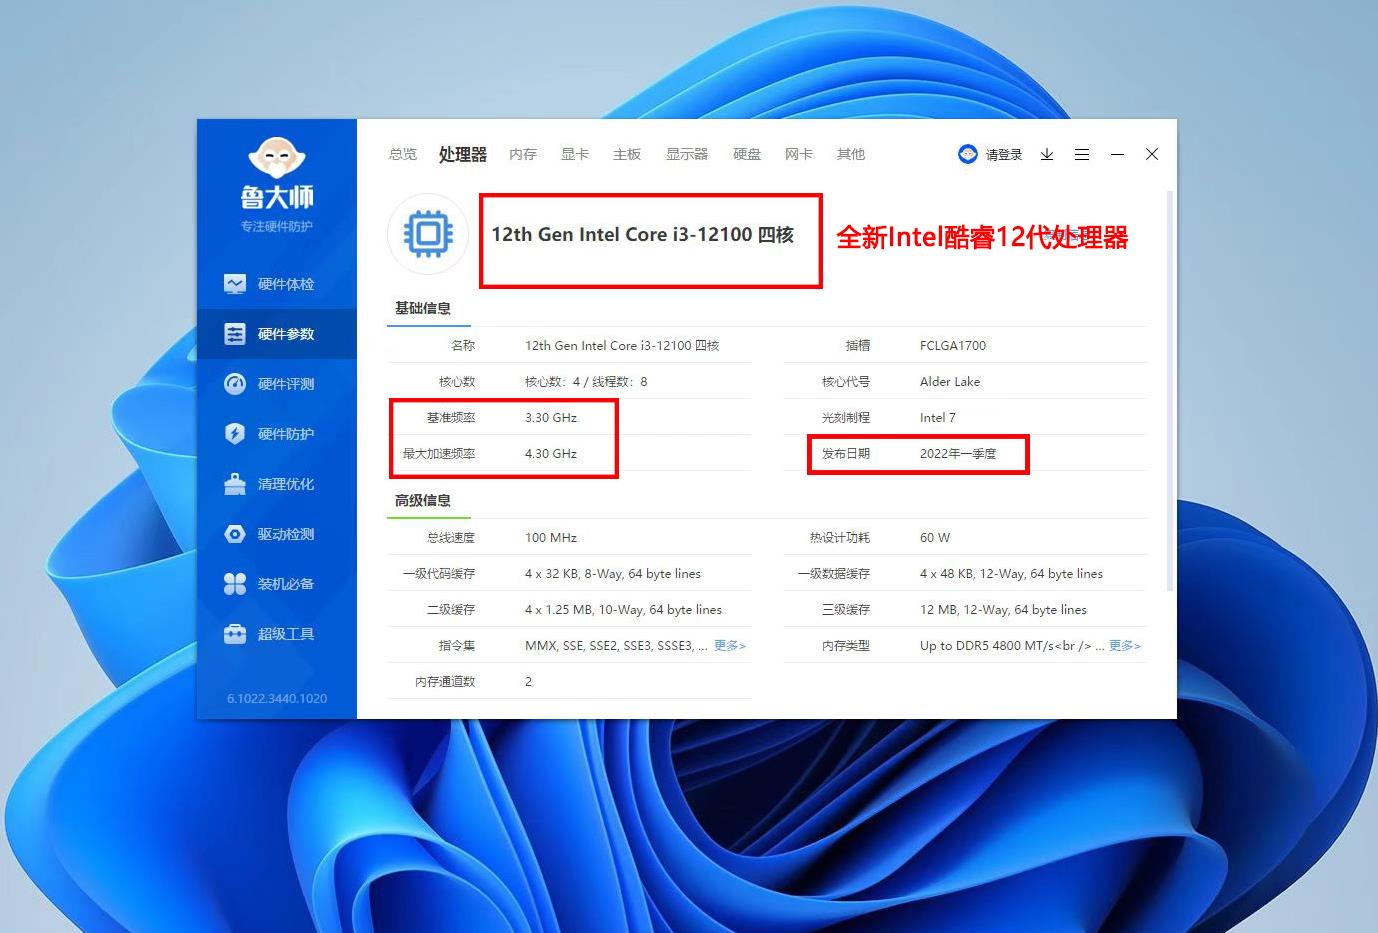1378x933 pixels.
Task: Click the 'Alder Lake' core codename value
Action: point(950,382)
